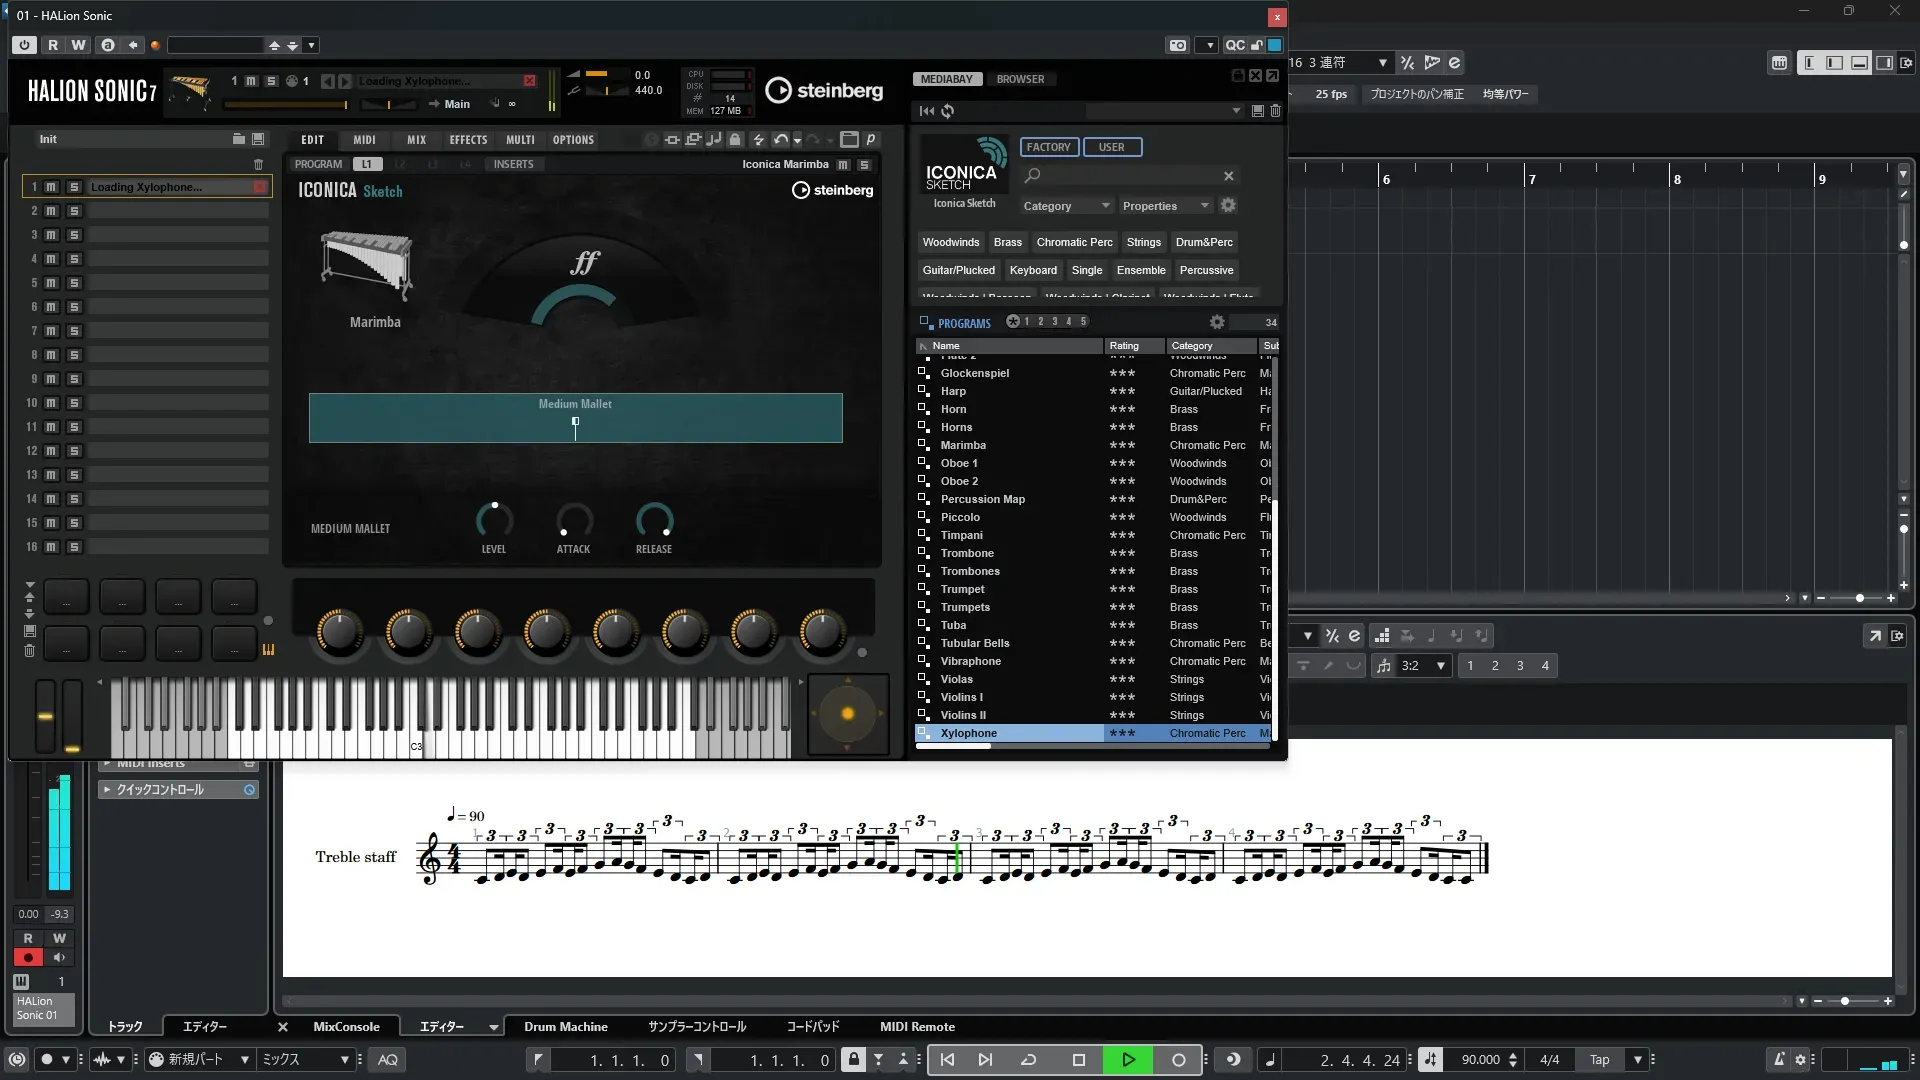Enable the red record arm button on track

coord(28,958)
